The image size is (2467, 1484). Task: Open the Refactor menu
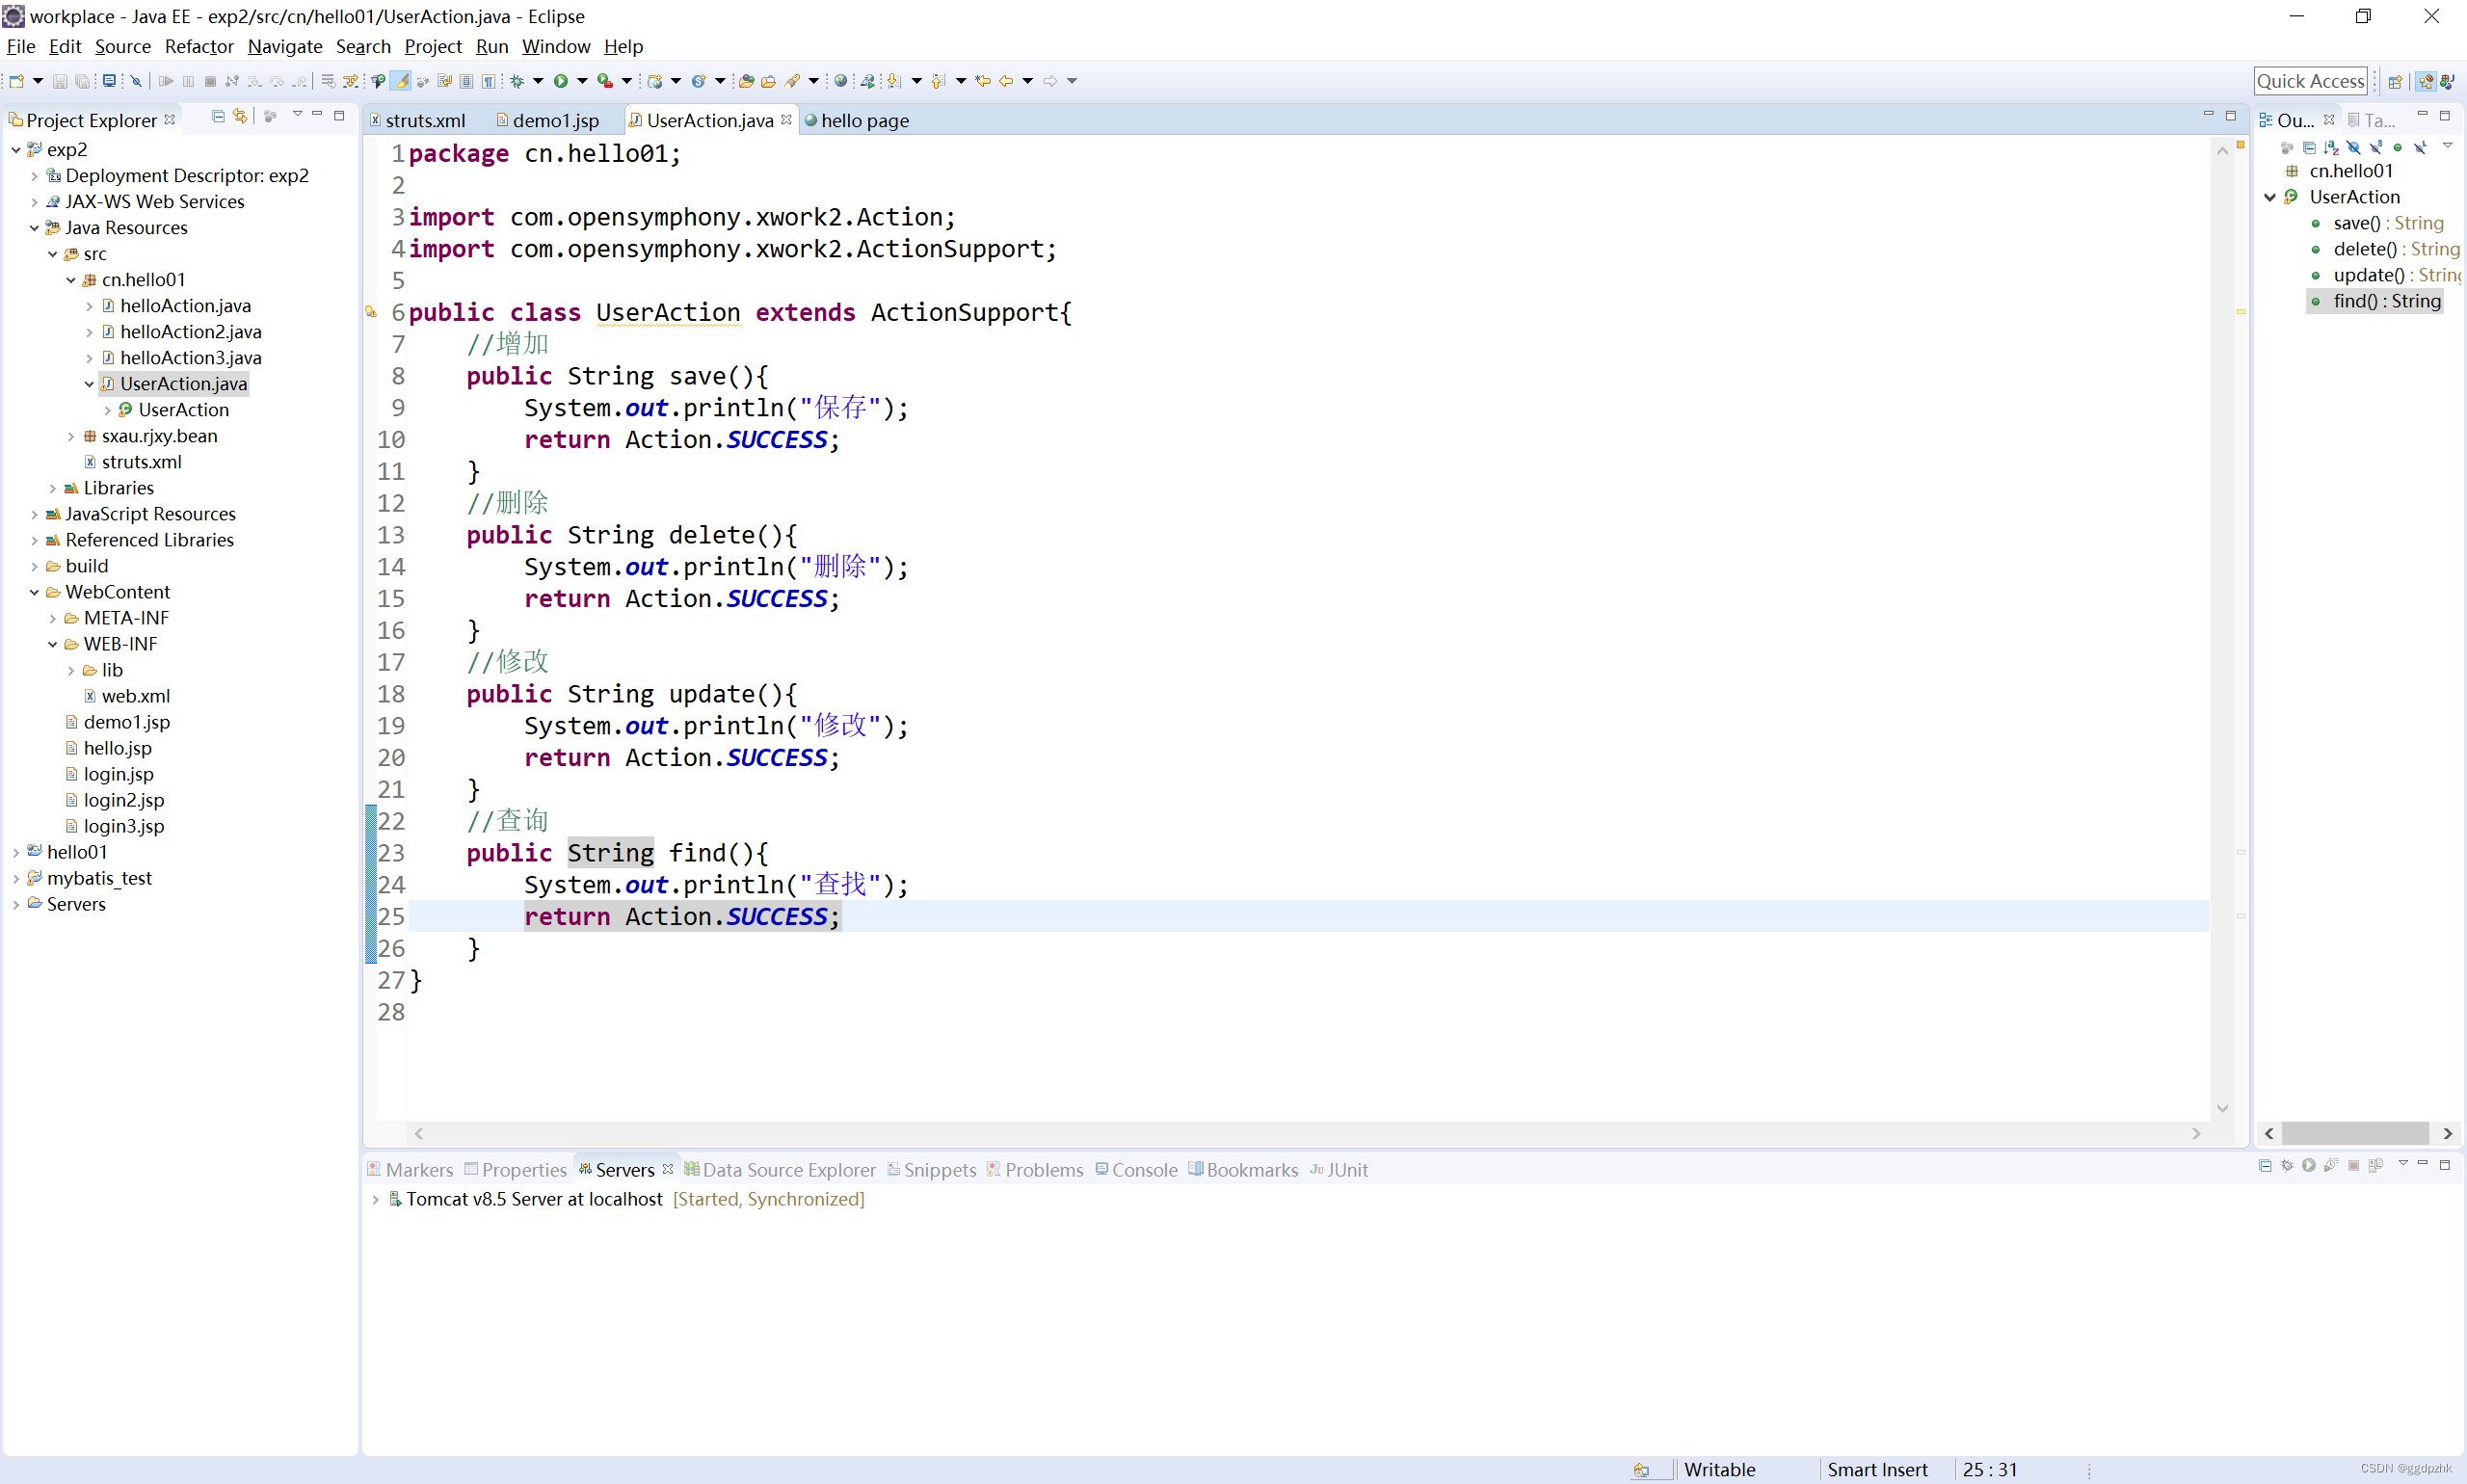(x=199, y=46)
